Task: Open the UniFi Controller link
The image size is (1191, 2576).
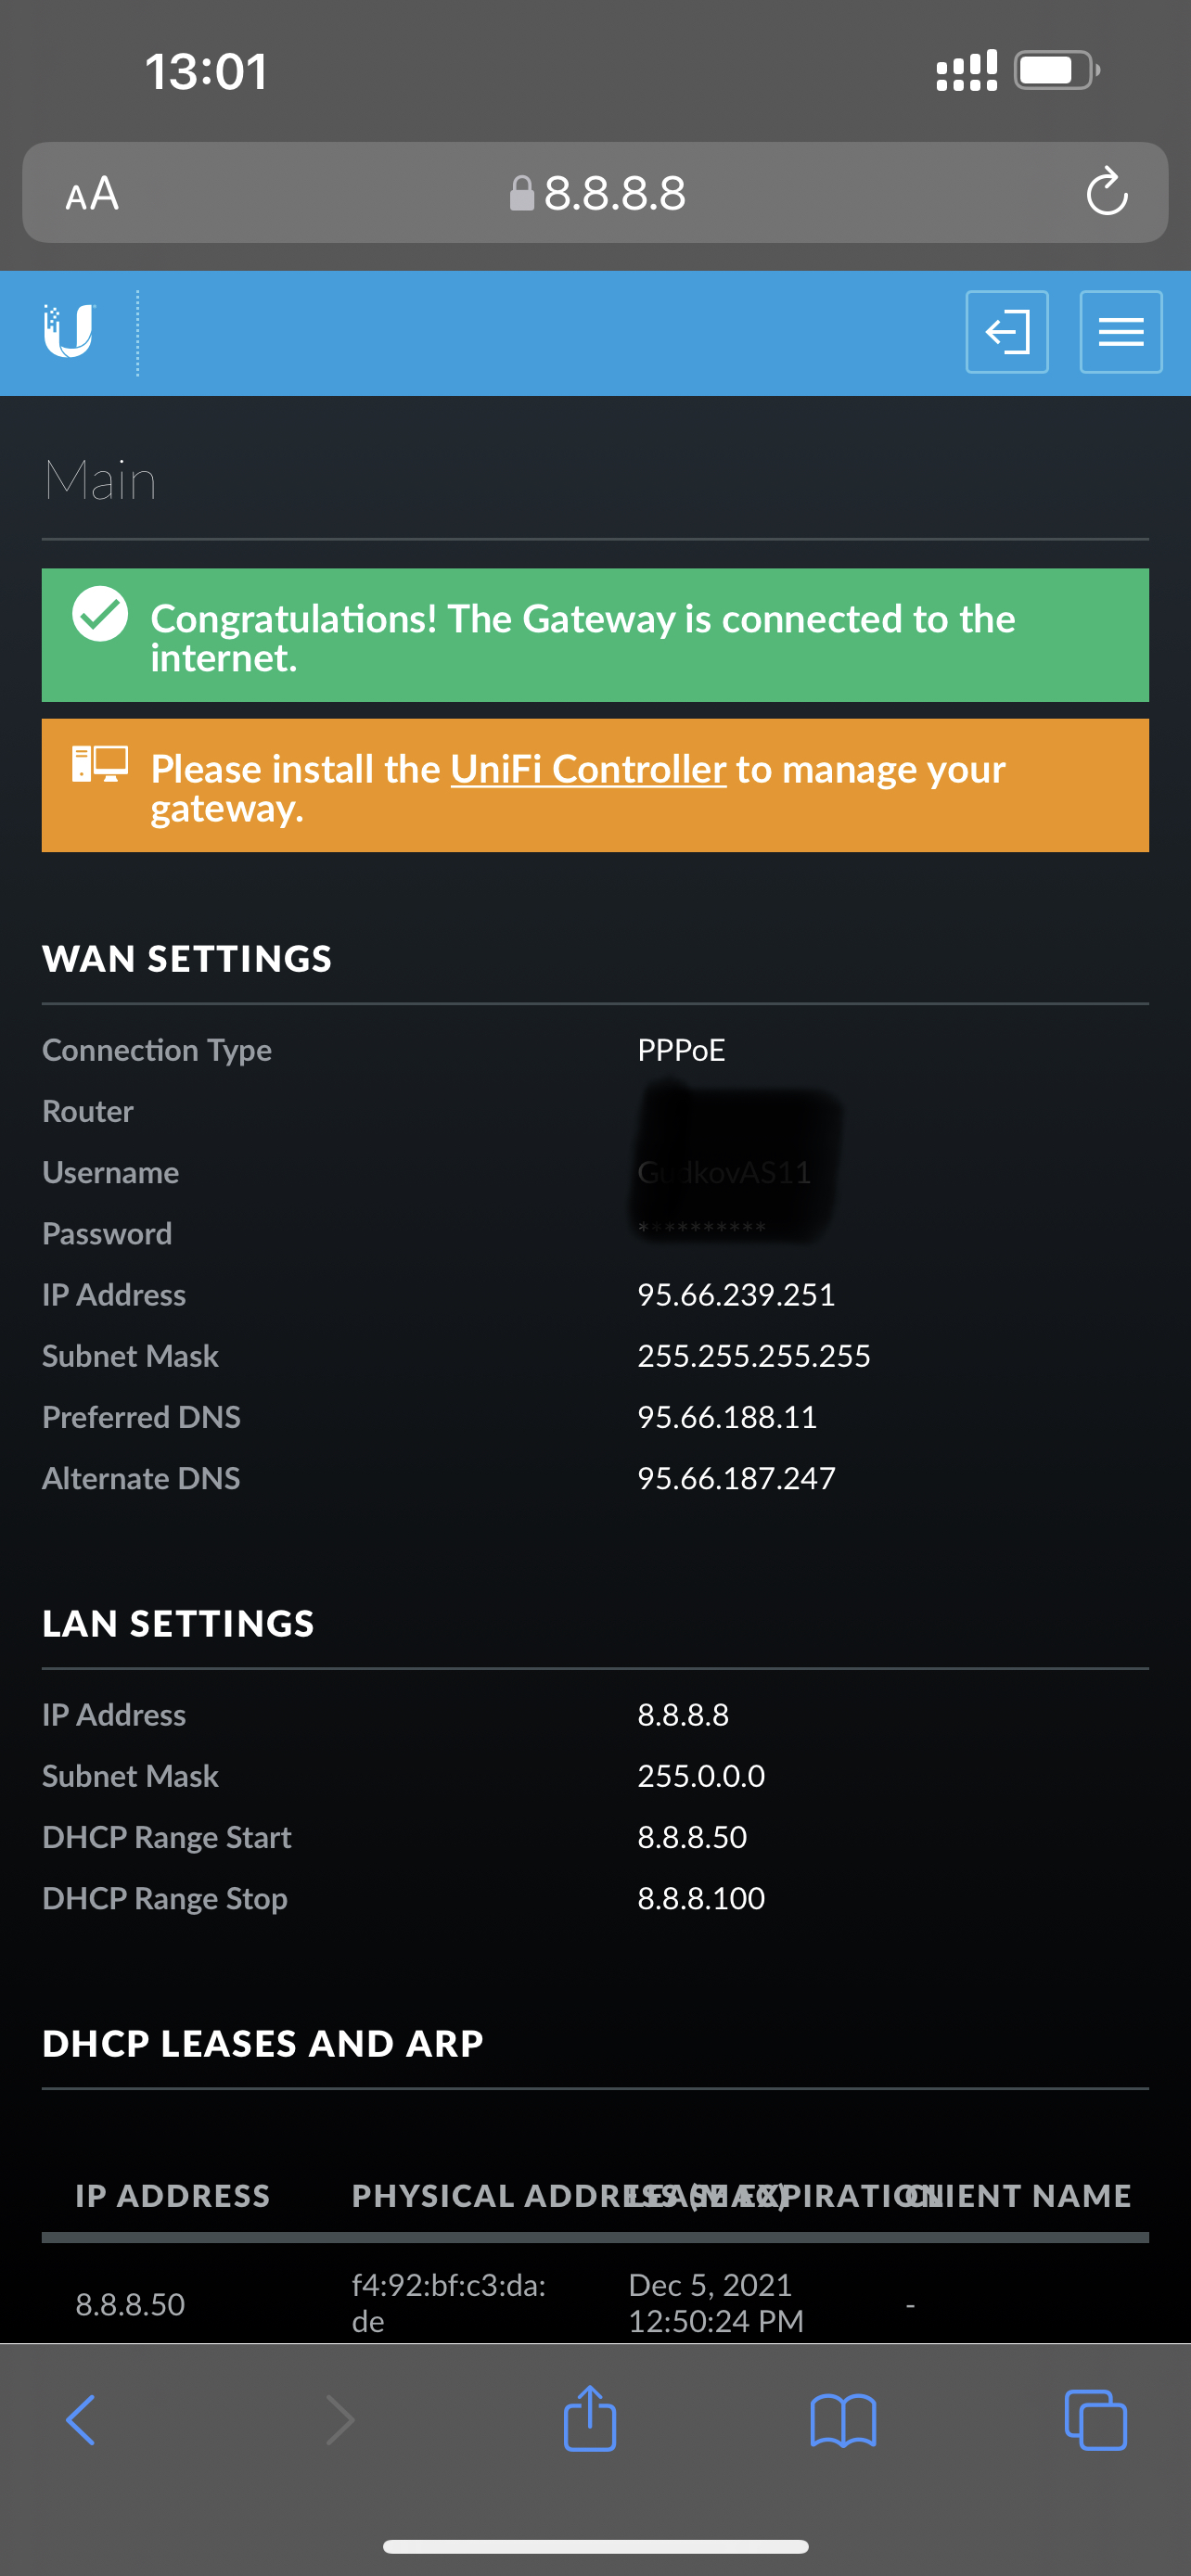Action: click(588, 769)
